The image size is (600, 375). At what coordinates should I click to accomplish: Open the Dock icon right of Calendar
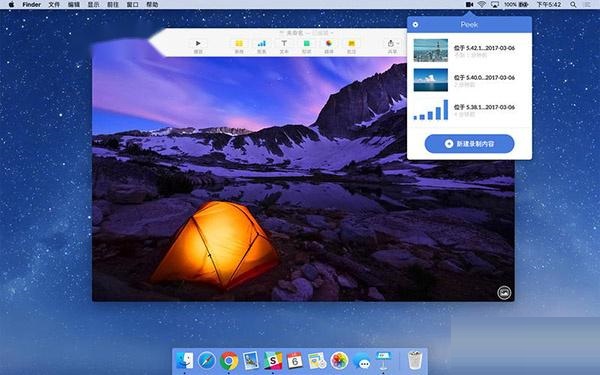317,360
